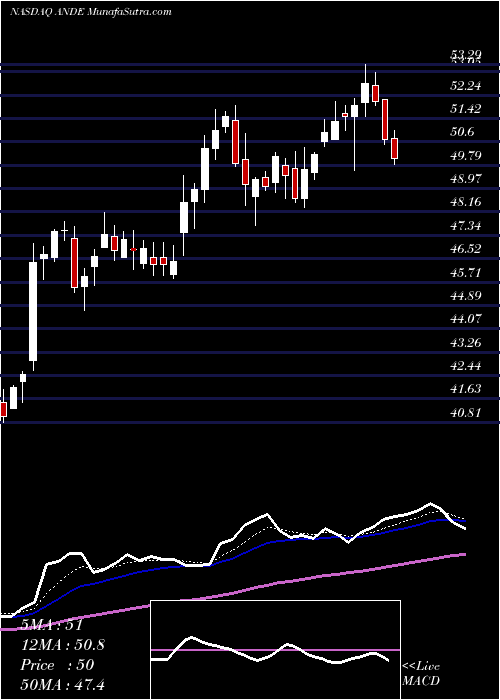The height and width of the screenshot is (700, 500).
Task: Click the 42.44 price label
Action: pyautogui.click(x=465, y=366)
